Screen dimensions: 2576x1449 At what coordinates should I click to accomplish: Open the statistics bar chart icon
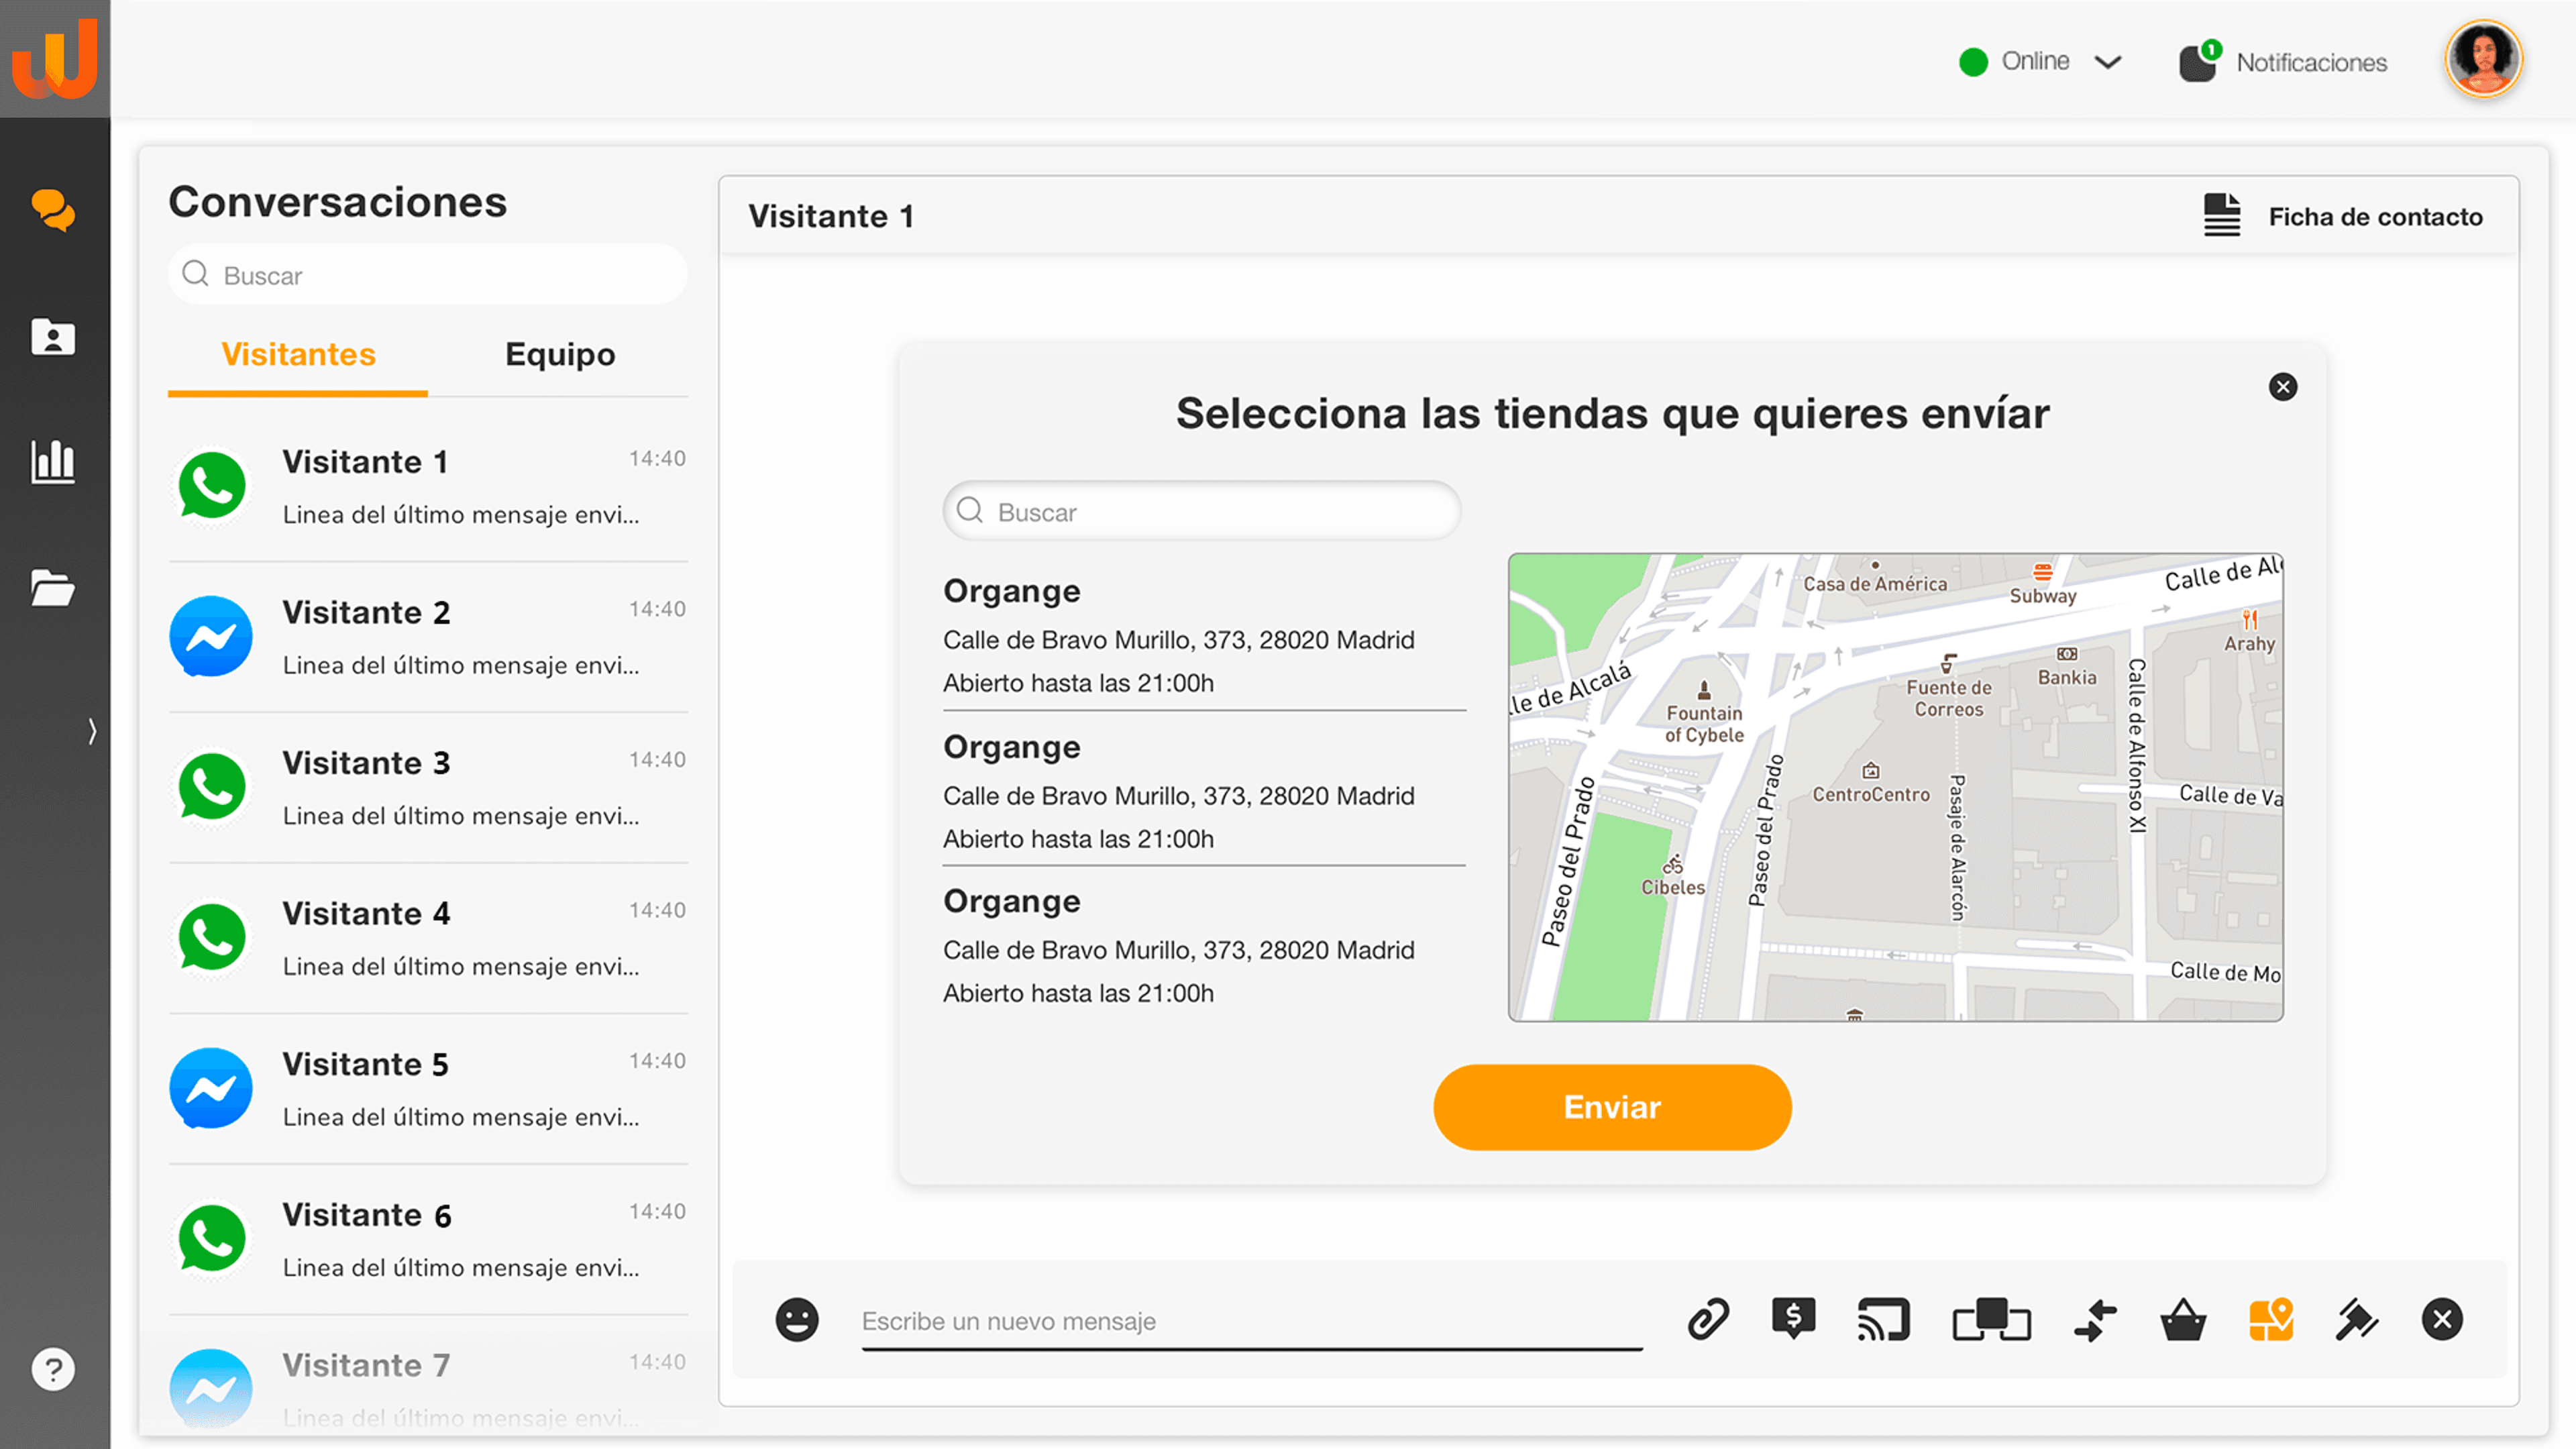[53, 462]
